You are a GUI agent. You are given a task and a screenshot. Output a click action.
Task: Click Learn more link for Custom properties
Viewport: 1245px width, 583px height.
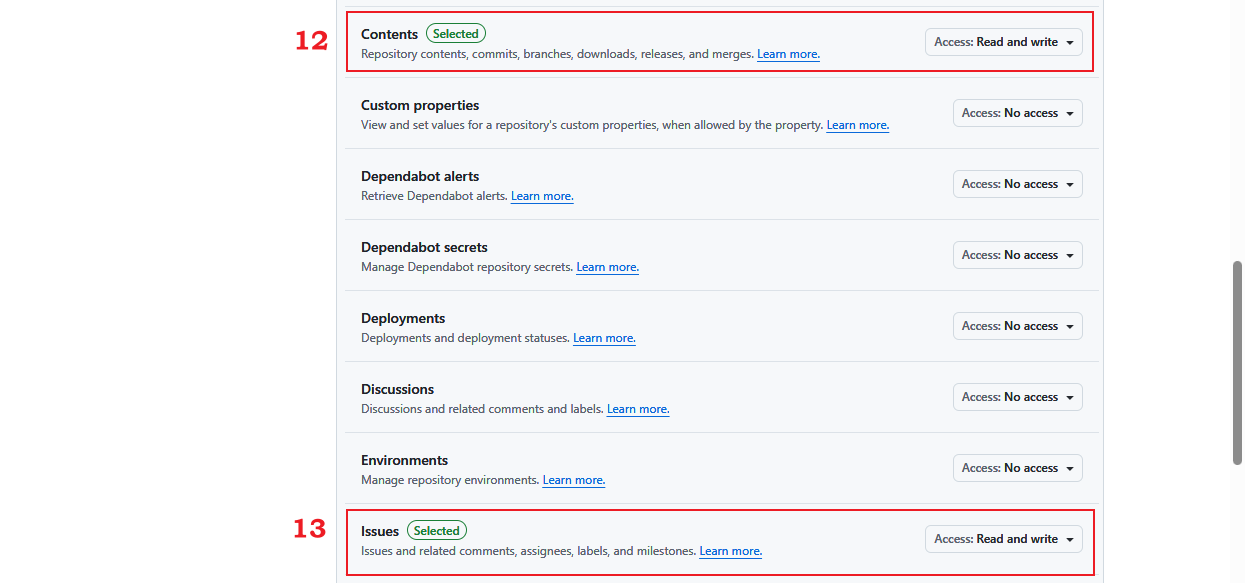[x=857, y=125]
